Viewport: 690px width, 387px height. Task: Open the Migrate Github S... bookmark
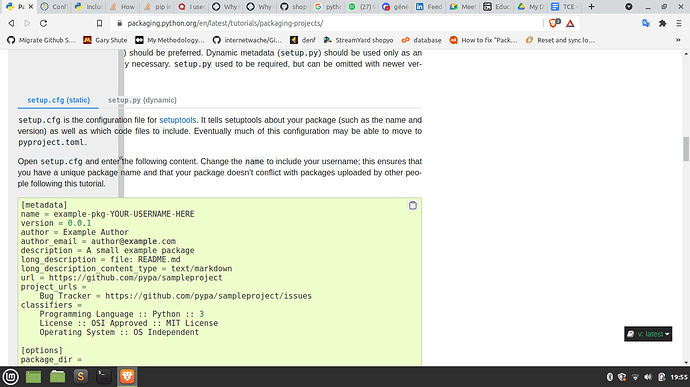[41, 40]
